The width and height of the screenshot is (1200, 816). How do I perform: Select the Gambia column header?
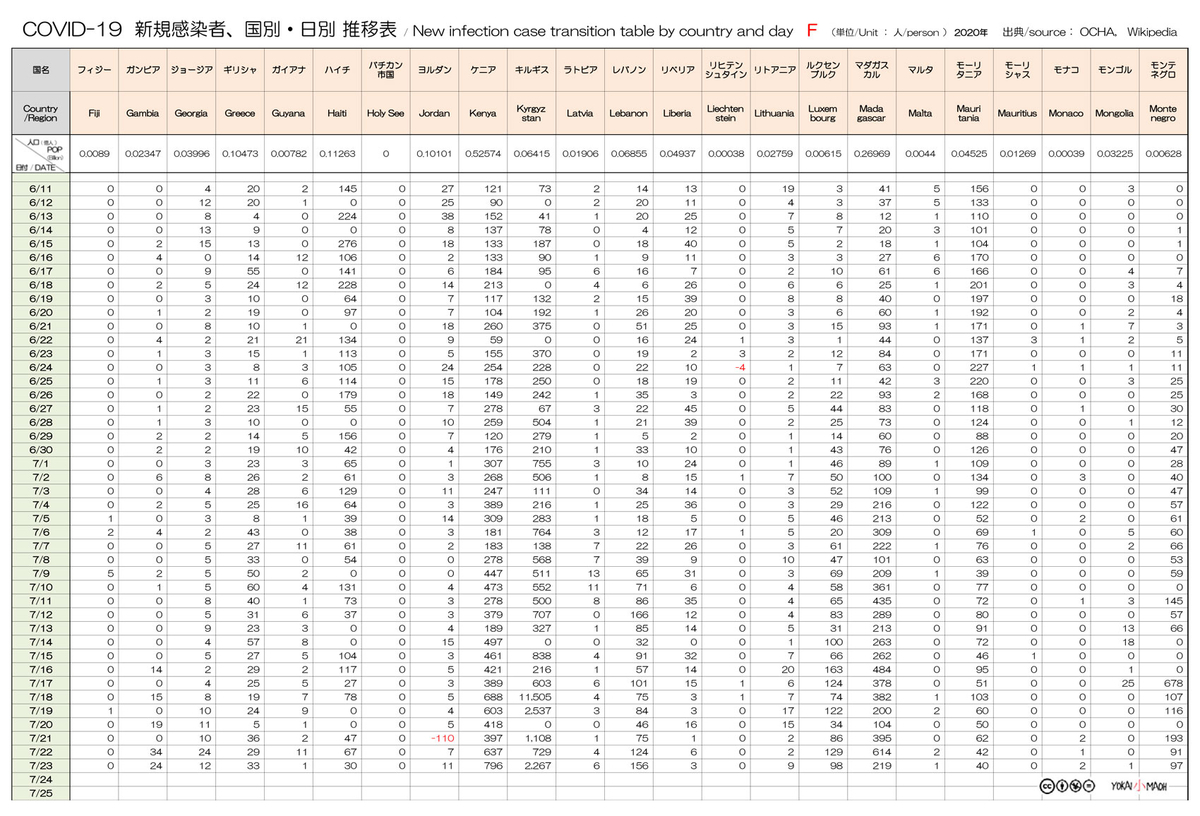tap(143, 114)
